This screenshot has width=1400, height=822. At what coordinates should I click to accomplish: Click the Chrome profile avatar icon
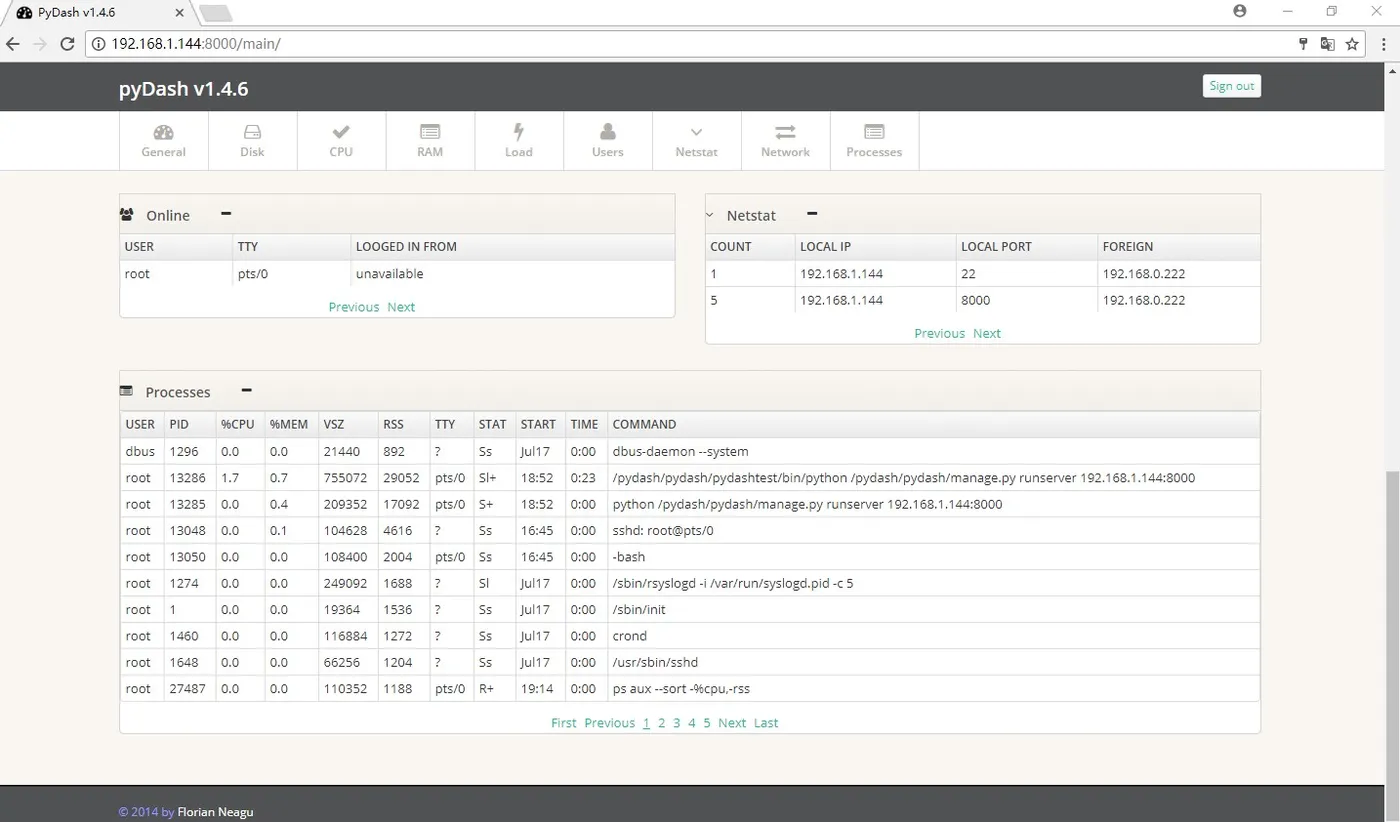tap(1240, 11)
